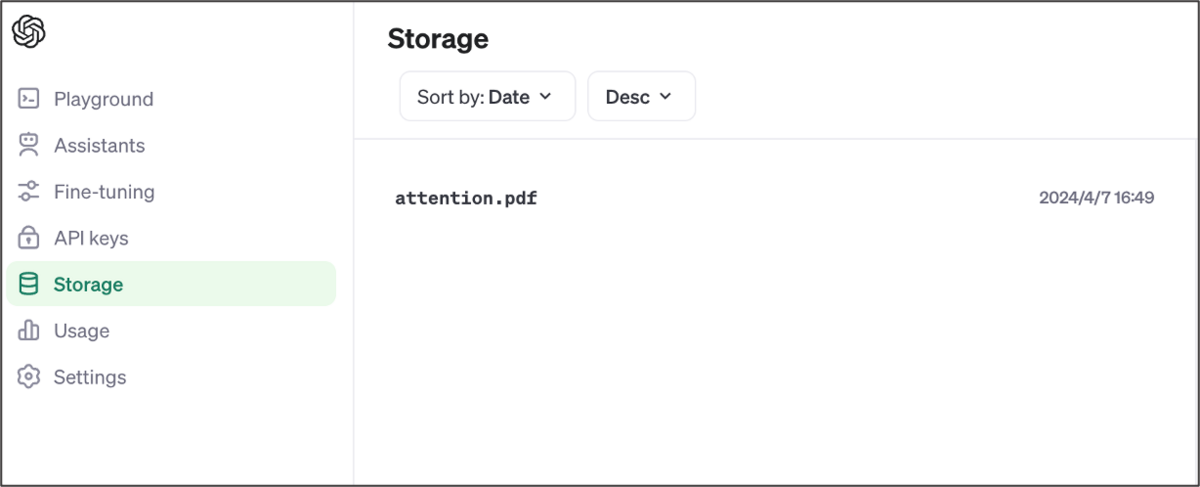Image resolution: width=1200 pixels, height=487 pixels.
Task: Click the Storage database icon
Action: [29, 284]
